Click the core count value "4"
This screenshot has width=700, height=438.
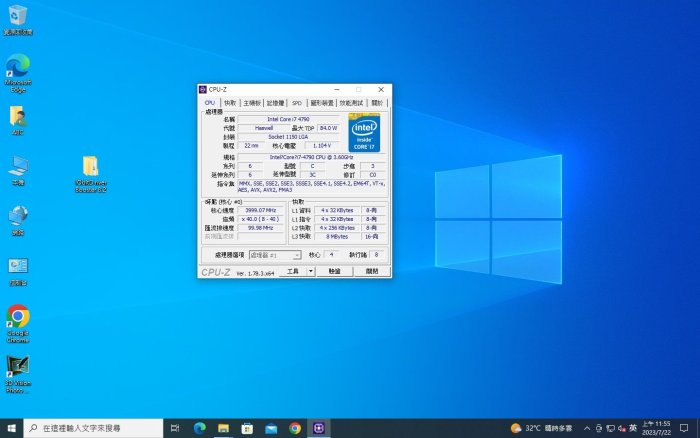click(x=331, y=255)
